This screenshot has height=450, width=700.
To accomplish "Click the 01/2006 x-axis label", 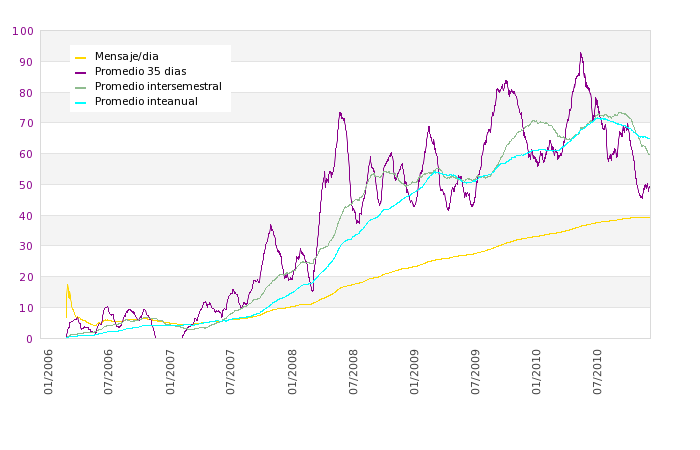I will point(48,370).
